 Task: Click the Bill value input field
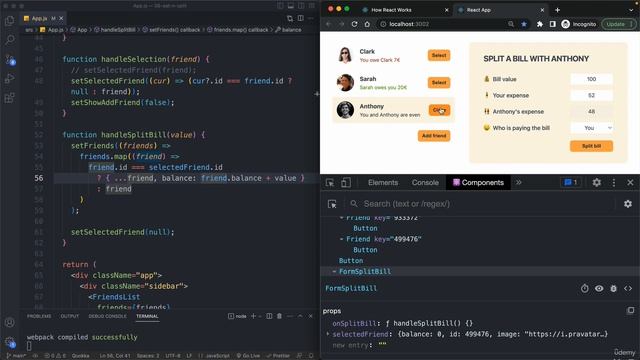(x=591, y=79)
